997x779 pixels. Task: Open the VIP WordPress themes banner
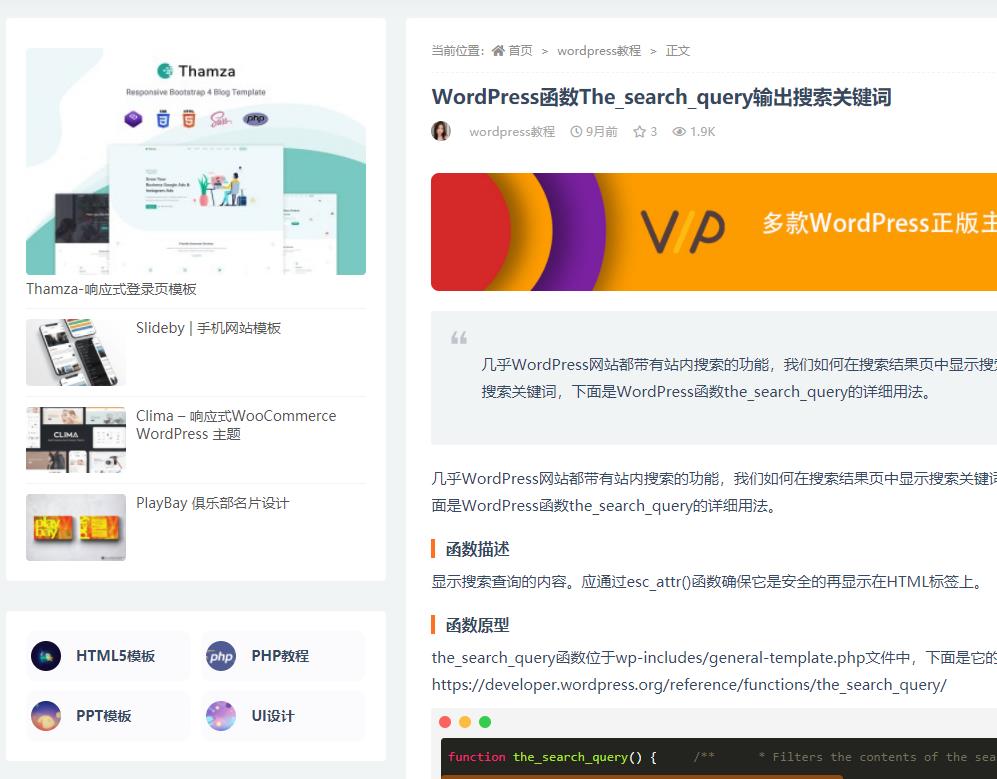click(714, 231)
